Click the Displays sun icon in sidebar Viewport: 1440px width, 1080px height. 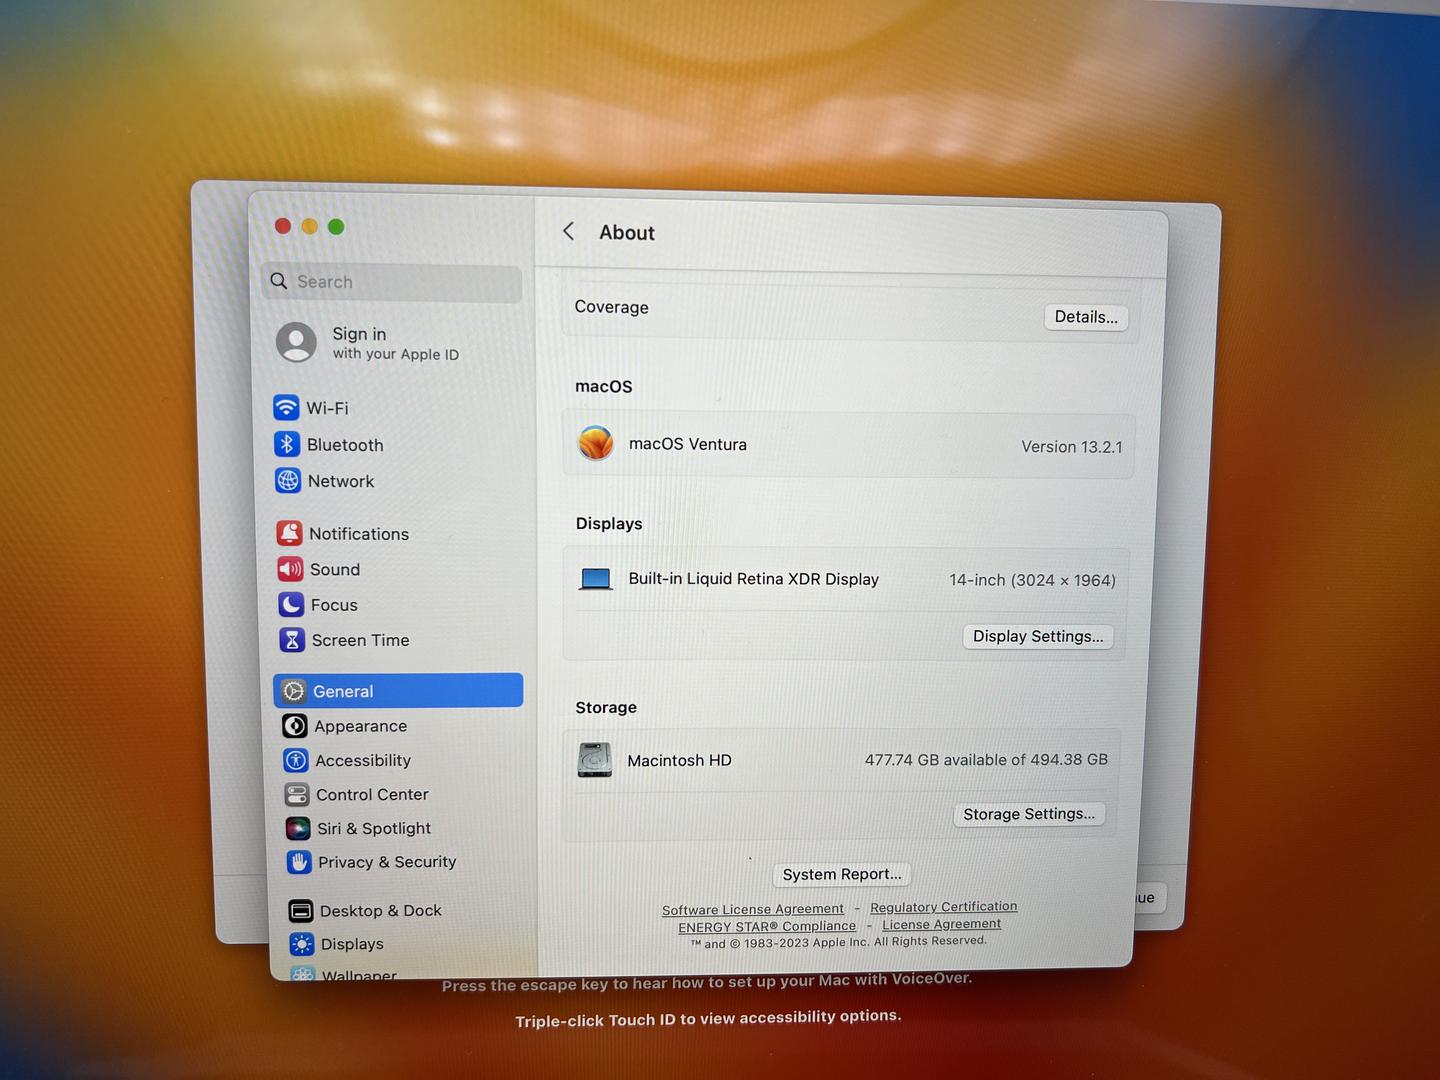point(302,944)
